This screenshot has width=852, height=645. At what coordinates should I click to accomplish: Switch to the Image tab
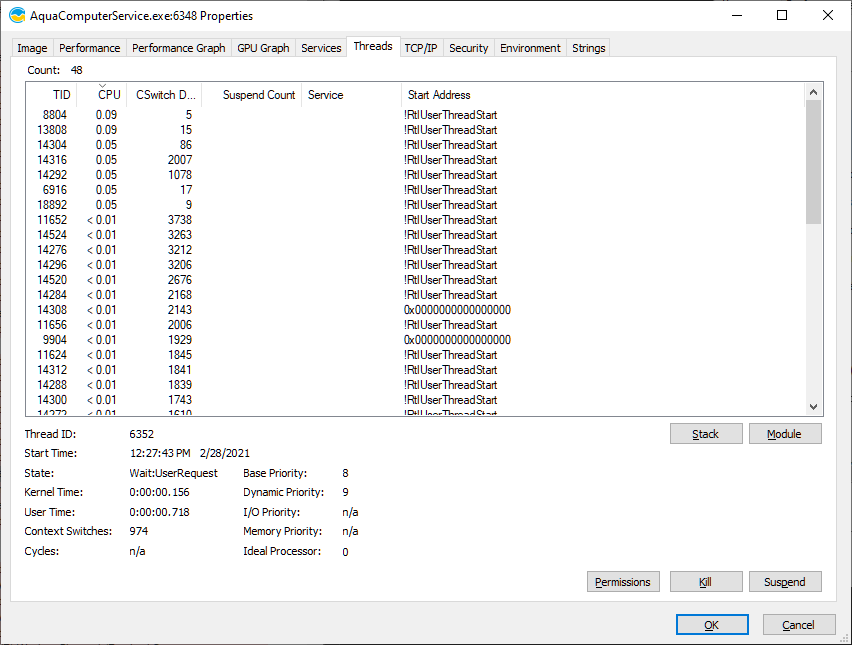[32, 48]
